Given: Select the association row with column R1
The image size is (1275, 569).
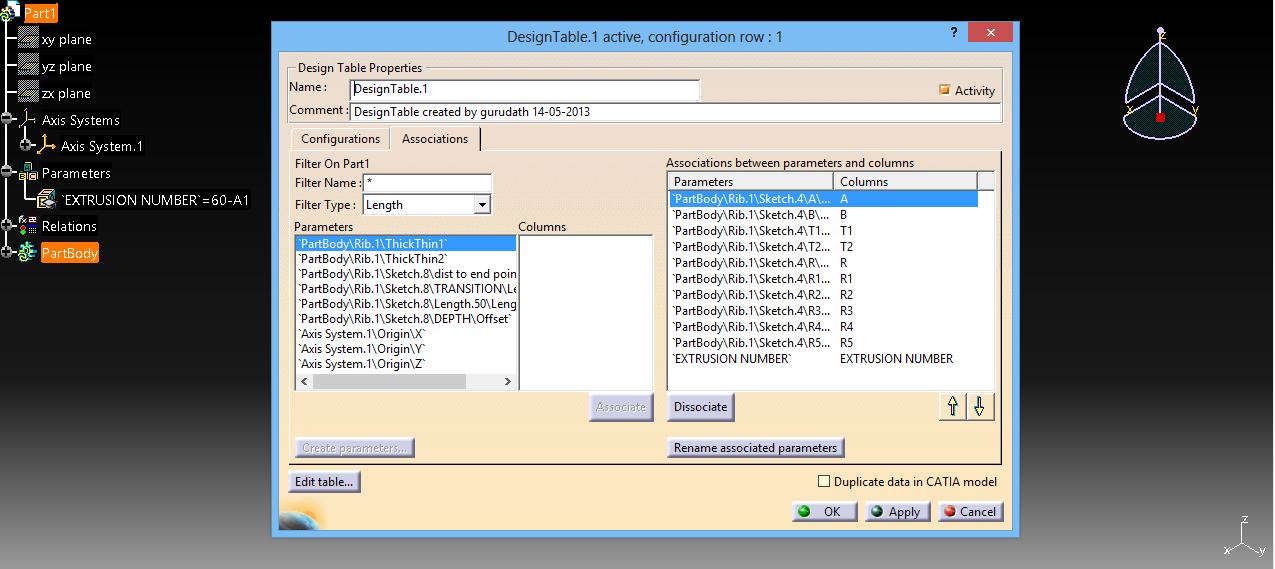Looking at the screenshot, I should point(823,279).
